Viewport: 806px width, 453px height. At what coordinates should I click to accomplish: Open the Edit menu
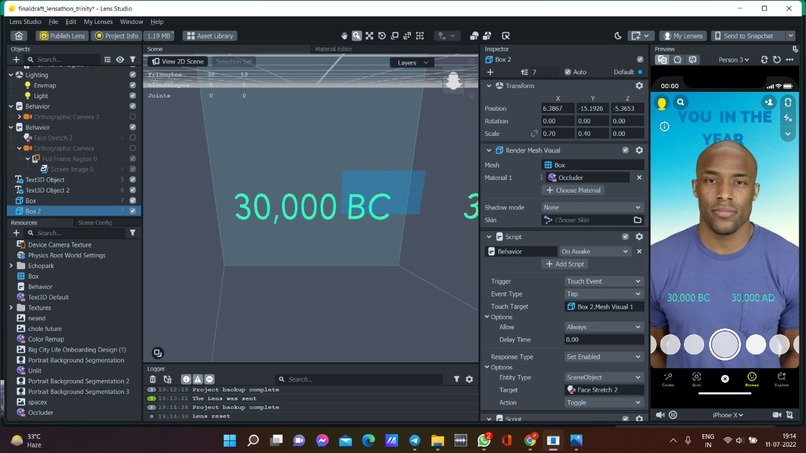coord(71,22)
